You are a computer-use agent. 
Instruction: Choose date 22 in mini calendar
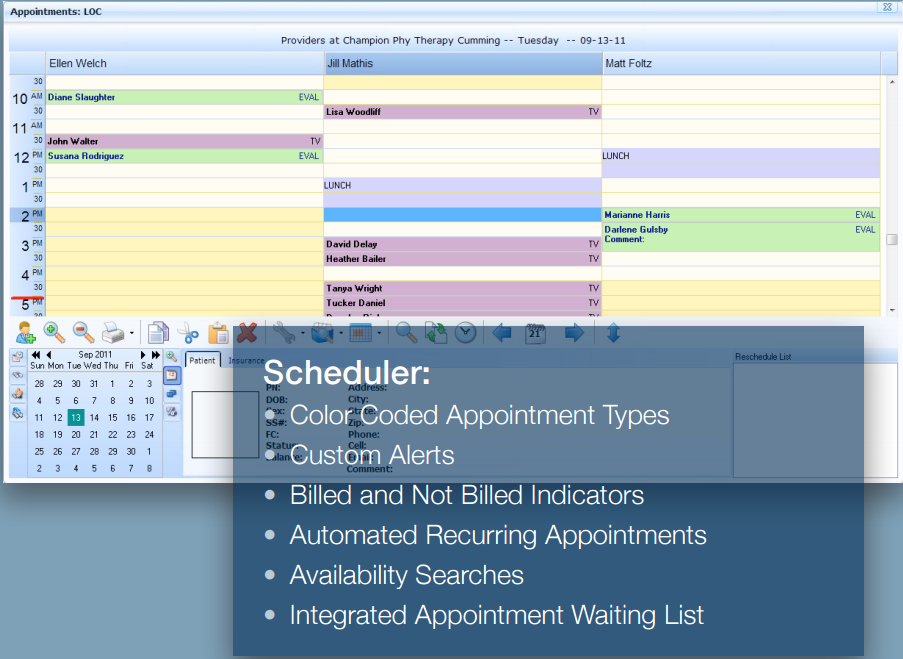pos(112,434)
